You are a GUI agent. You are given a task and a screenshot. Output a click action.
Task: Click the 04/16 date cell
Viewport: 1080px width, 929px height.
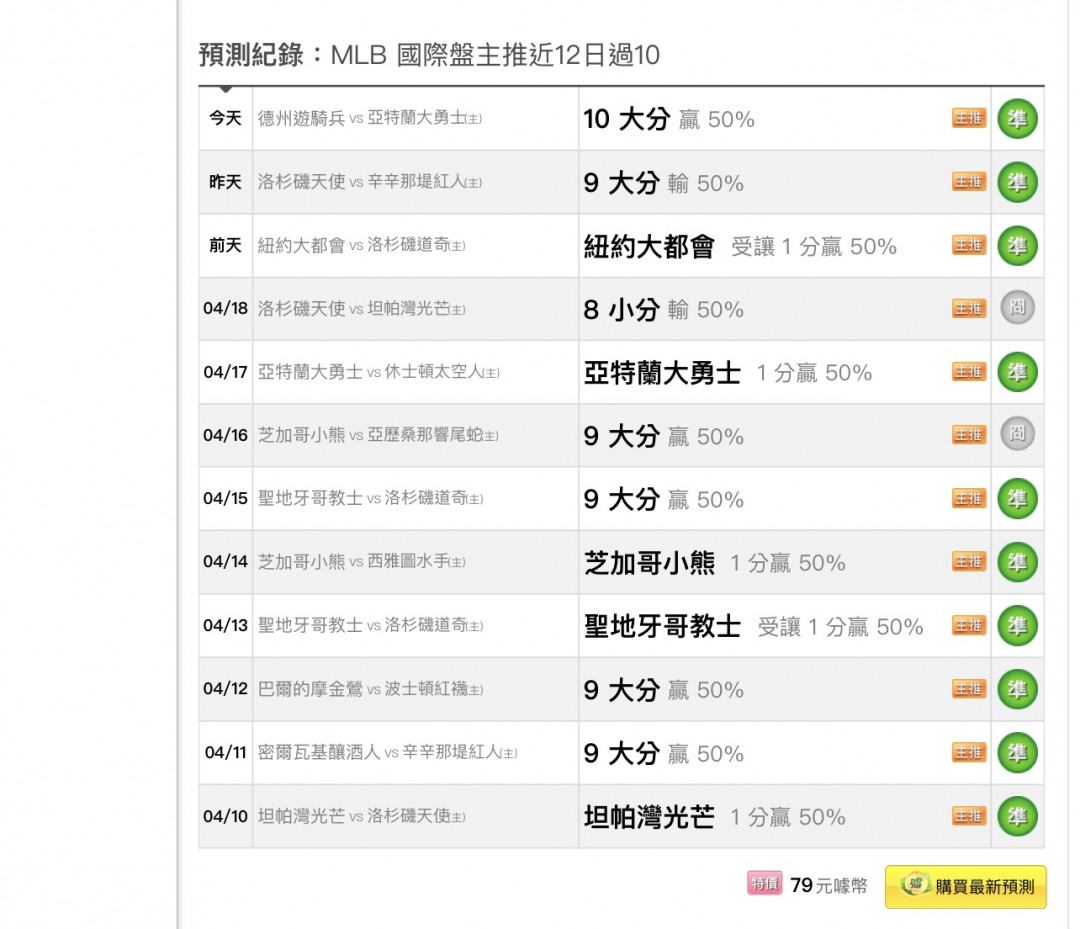pos(225,435)
